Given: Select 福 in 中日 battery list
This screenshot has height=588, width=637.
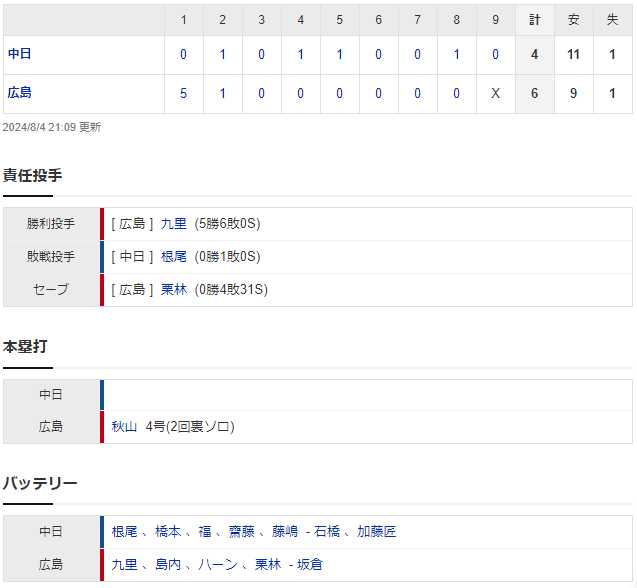Looking at the screenshot, I should (x=205, y=532).
